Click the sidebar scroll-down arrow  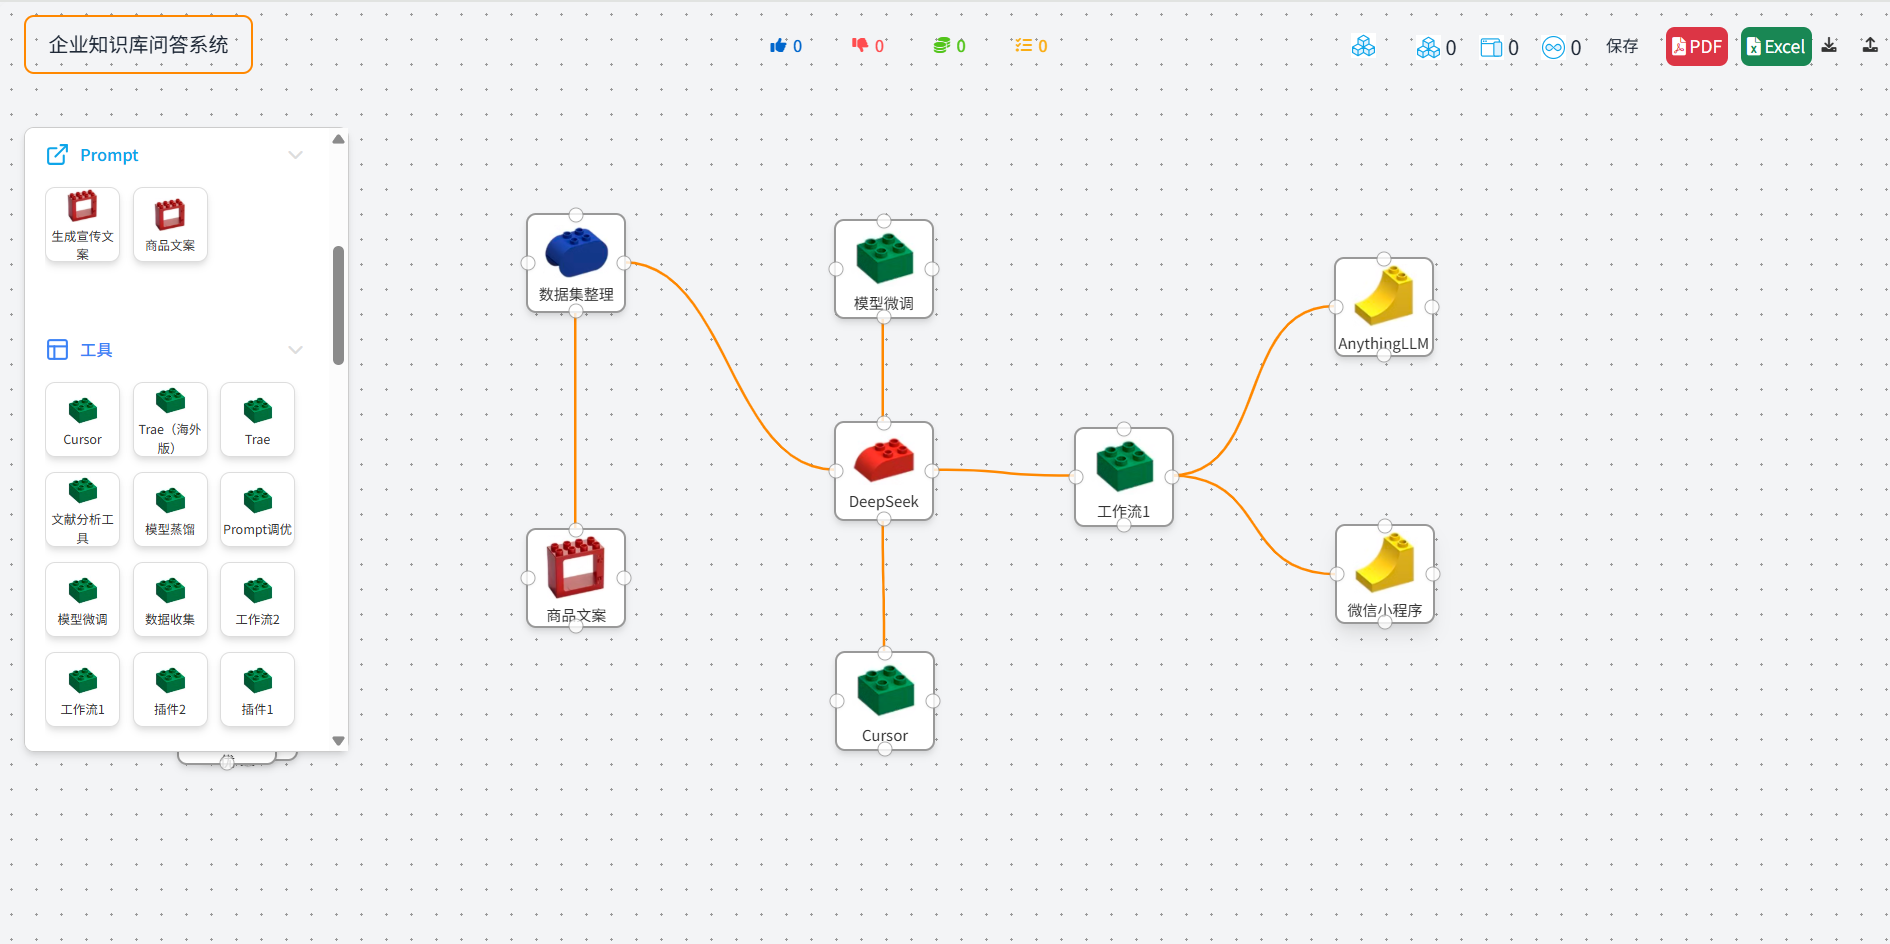point(338,741)
